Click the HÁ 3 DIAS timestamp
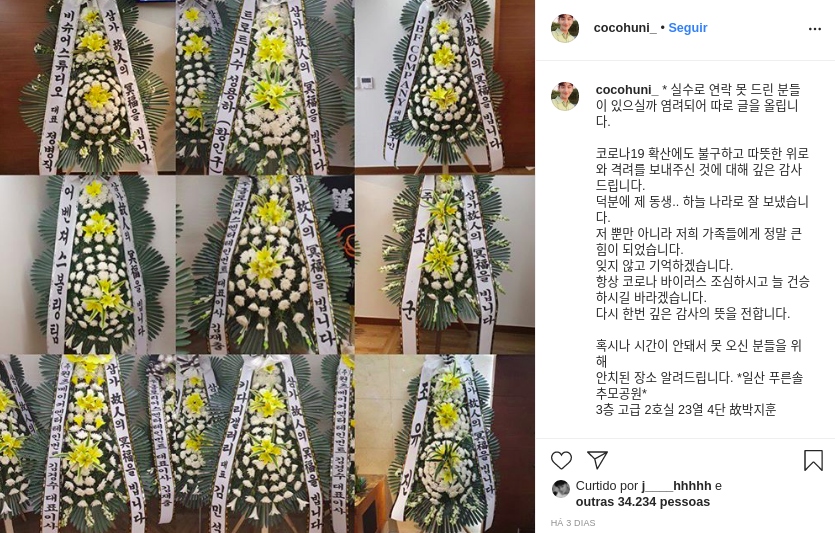The image size is (835, 533). click(x=573, y=523)
